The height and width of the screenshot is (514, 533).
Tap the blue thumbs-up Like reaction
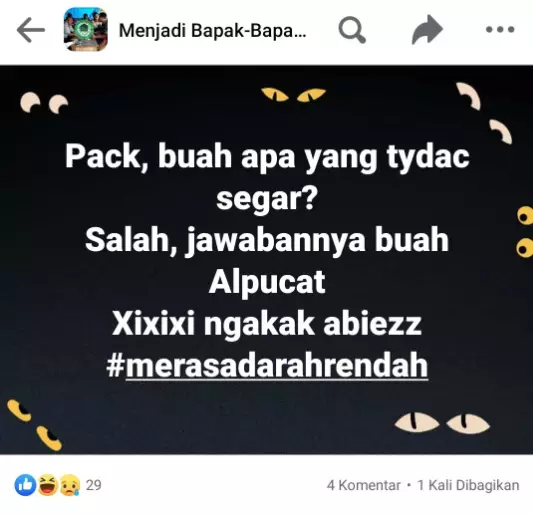point(25,485)
